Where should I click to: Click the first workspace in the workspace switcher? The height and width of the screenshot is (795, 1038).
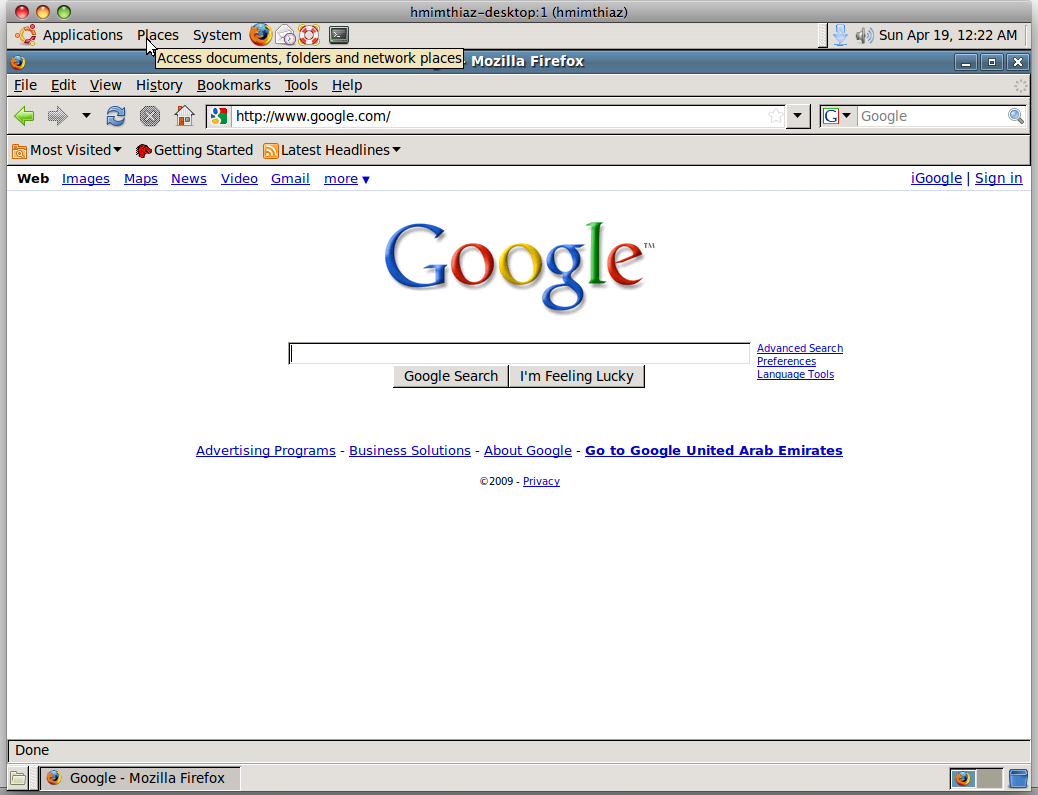pos(963,778)
